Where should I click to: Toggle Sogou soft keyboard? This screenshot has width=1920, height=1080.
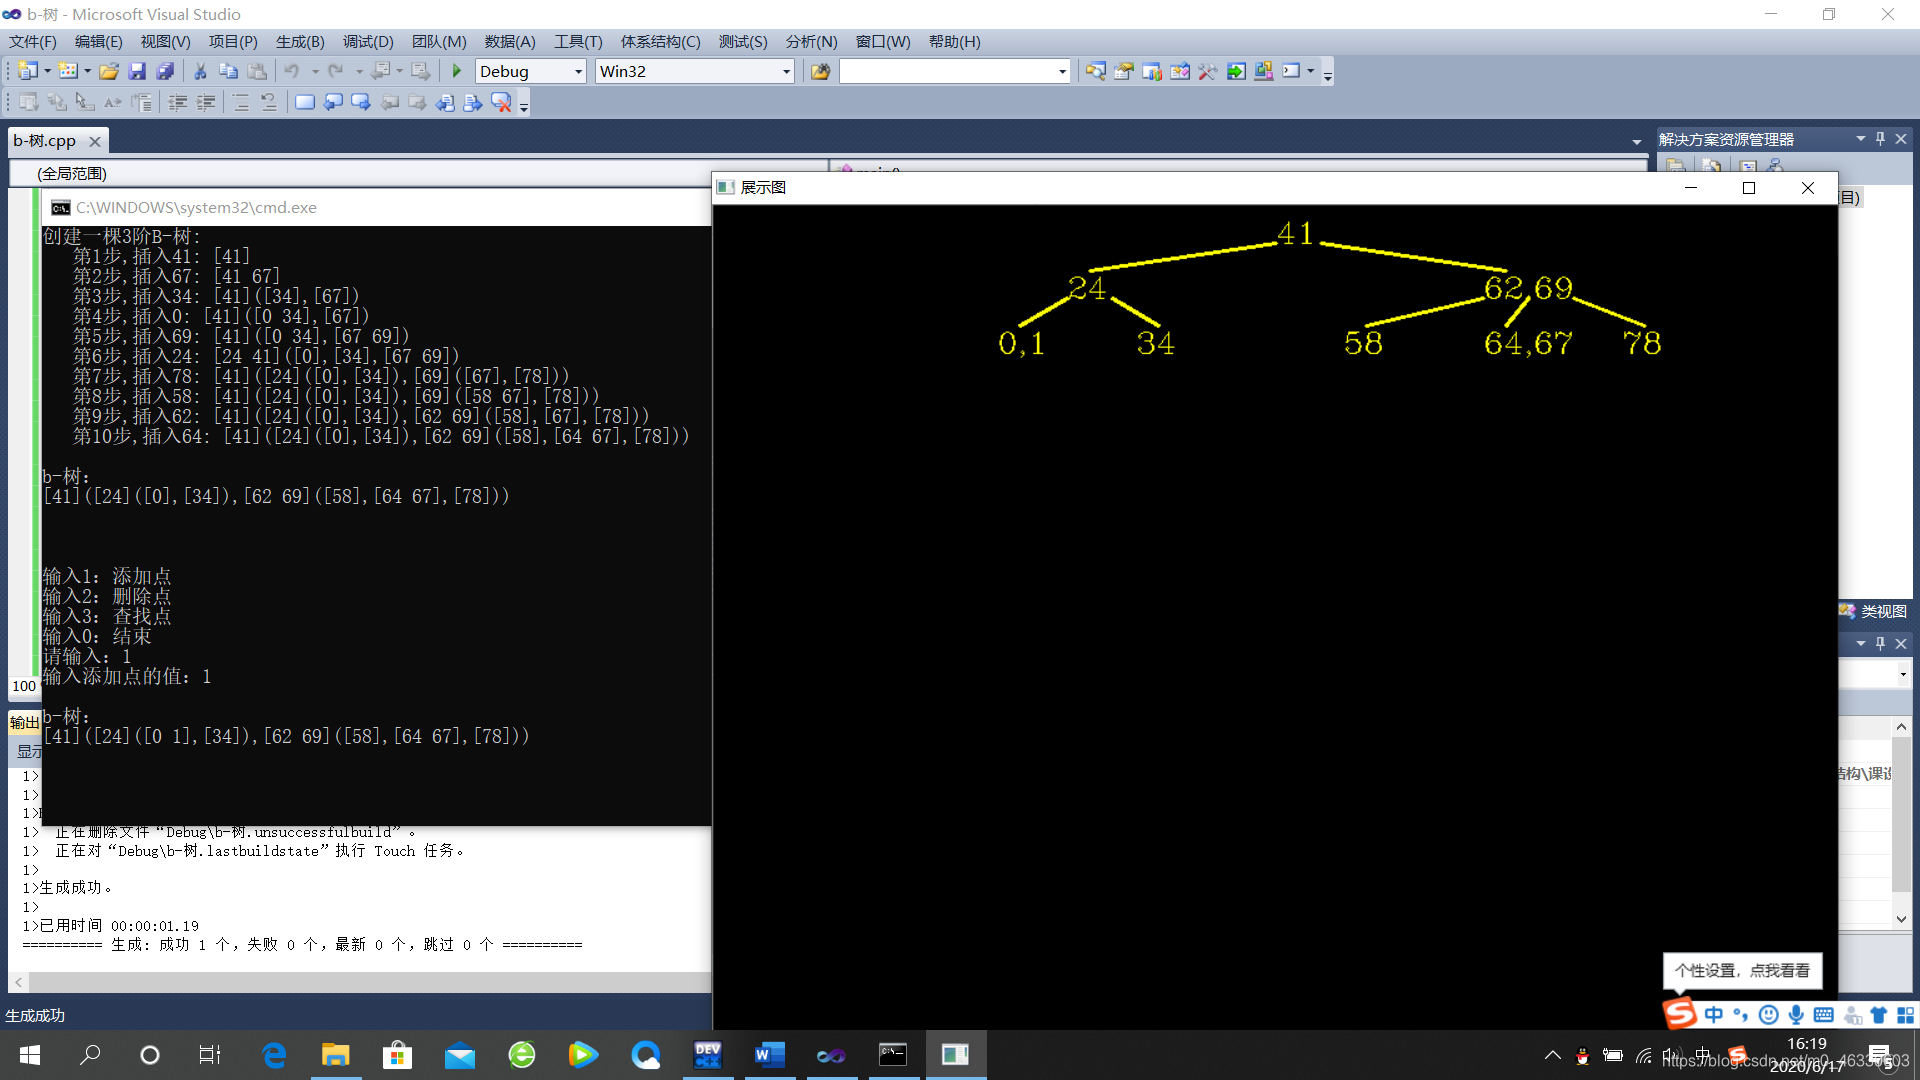coord(1823,1015)
